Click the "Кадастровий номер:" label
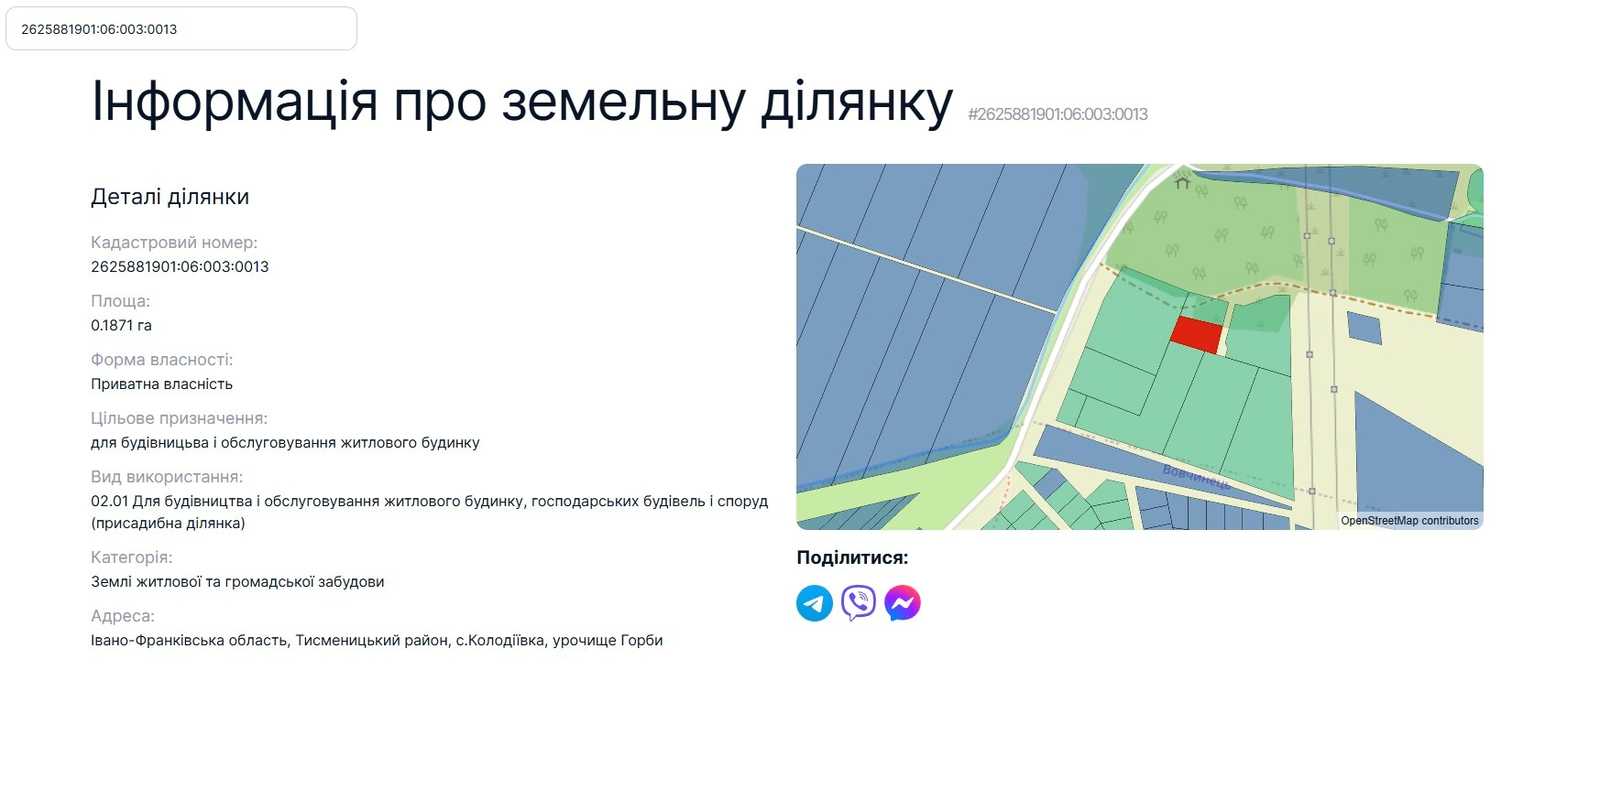The height and width of the screenshot is (800, 1600). click(174, 242)
